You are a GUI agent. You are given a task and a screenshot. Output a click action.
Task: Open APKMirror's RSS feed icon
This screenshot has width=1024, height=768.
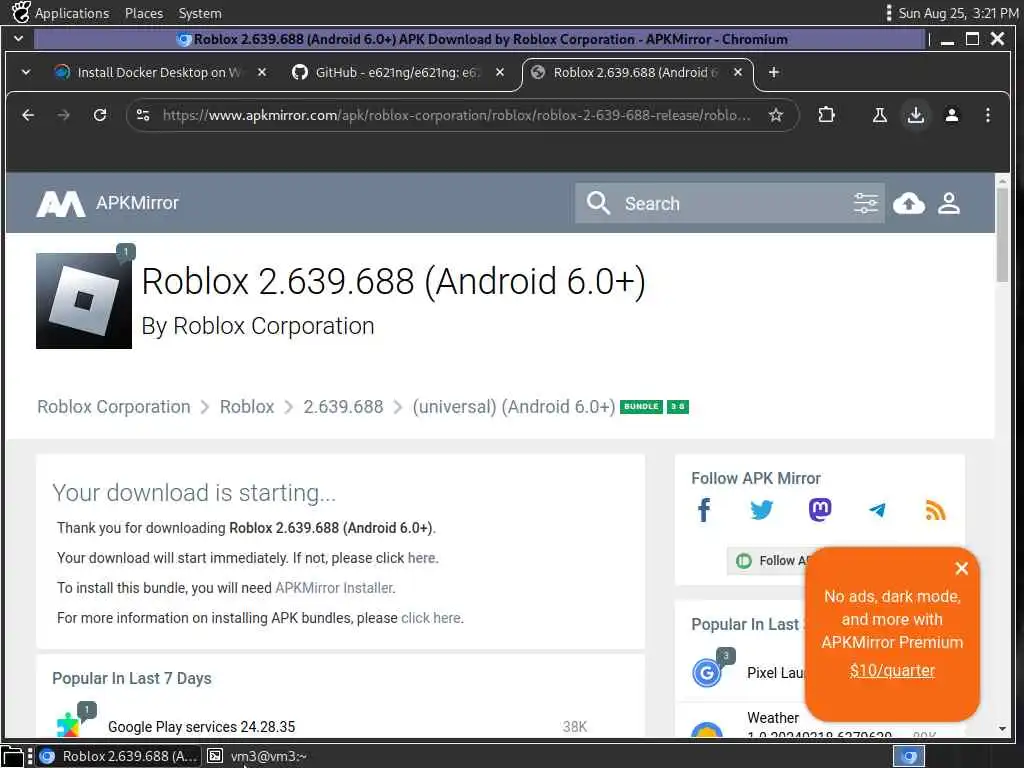pyautogui.click(x=935, y=511)
